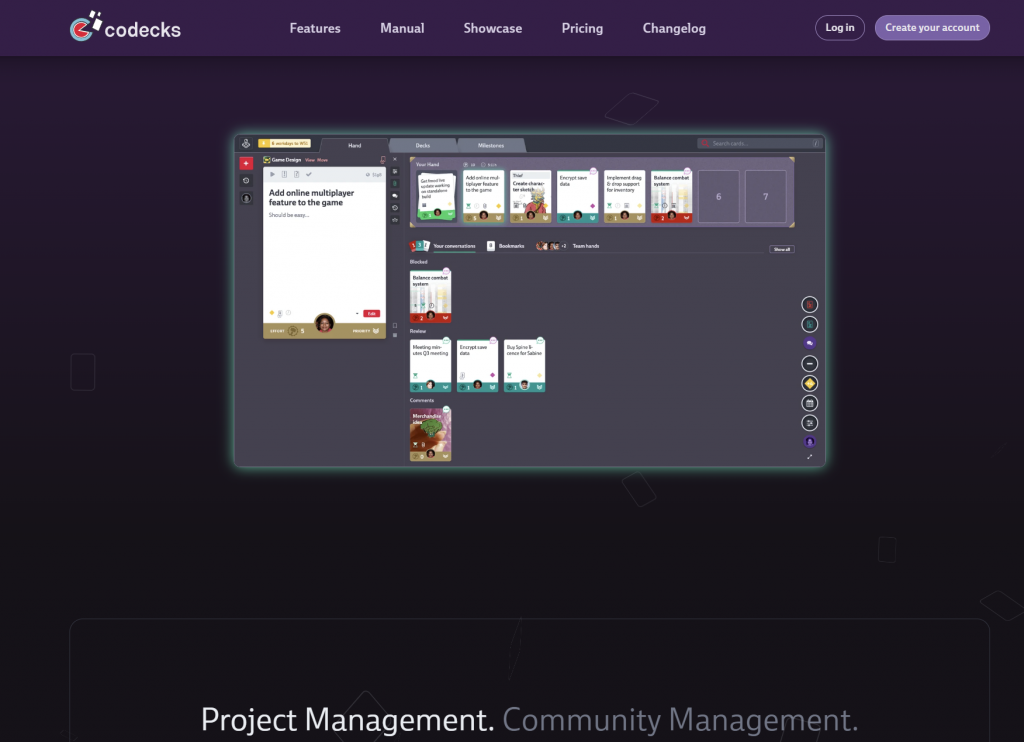Click the user avatar in left sidebar

point(246,198)
